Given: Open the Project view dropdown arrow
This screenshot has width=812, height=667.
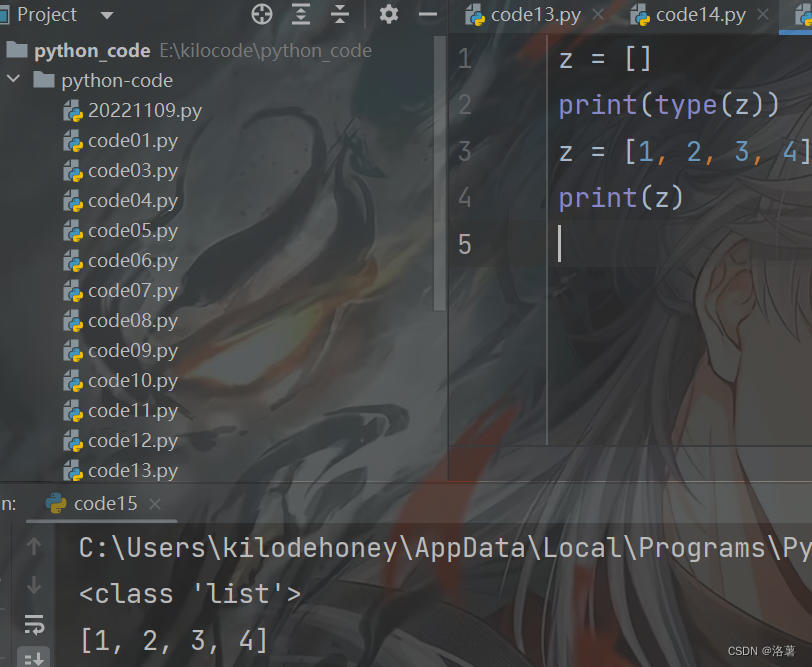Looking at the screenshot, I should (107, 16).
